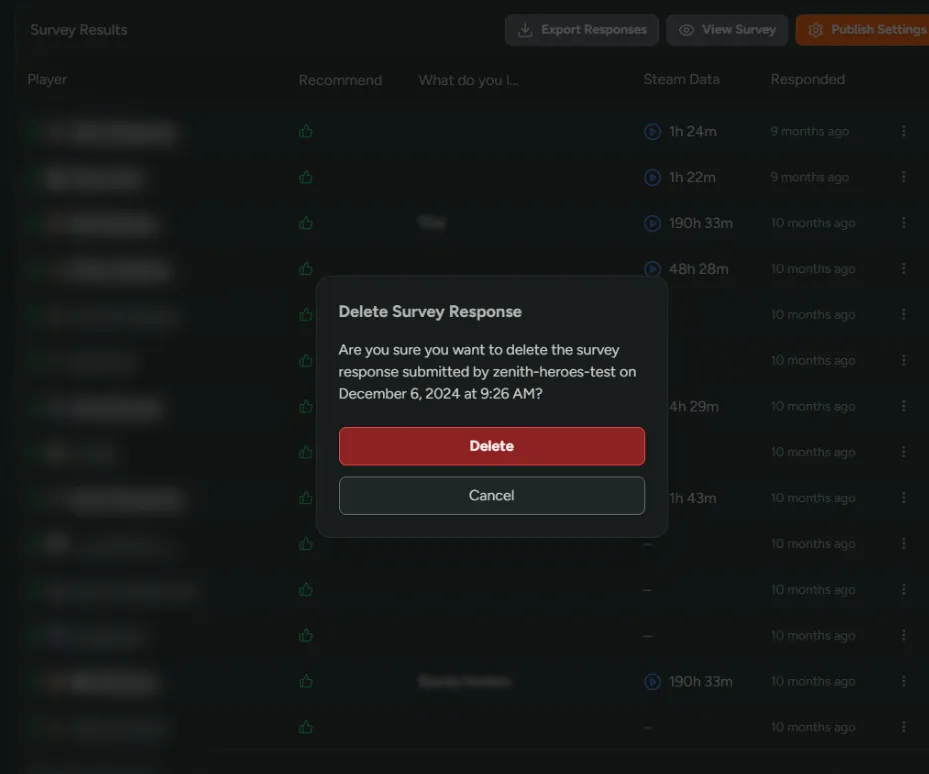Click the 1h 43m Steam playtime entry

coord(694,498)
